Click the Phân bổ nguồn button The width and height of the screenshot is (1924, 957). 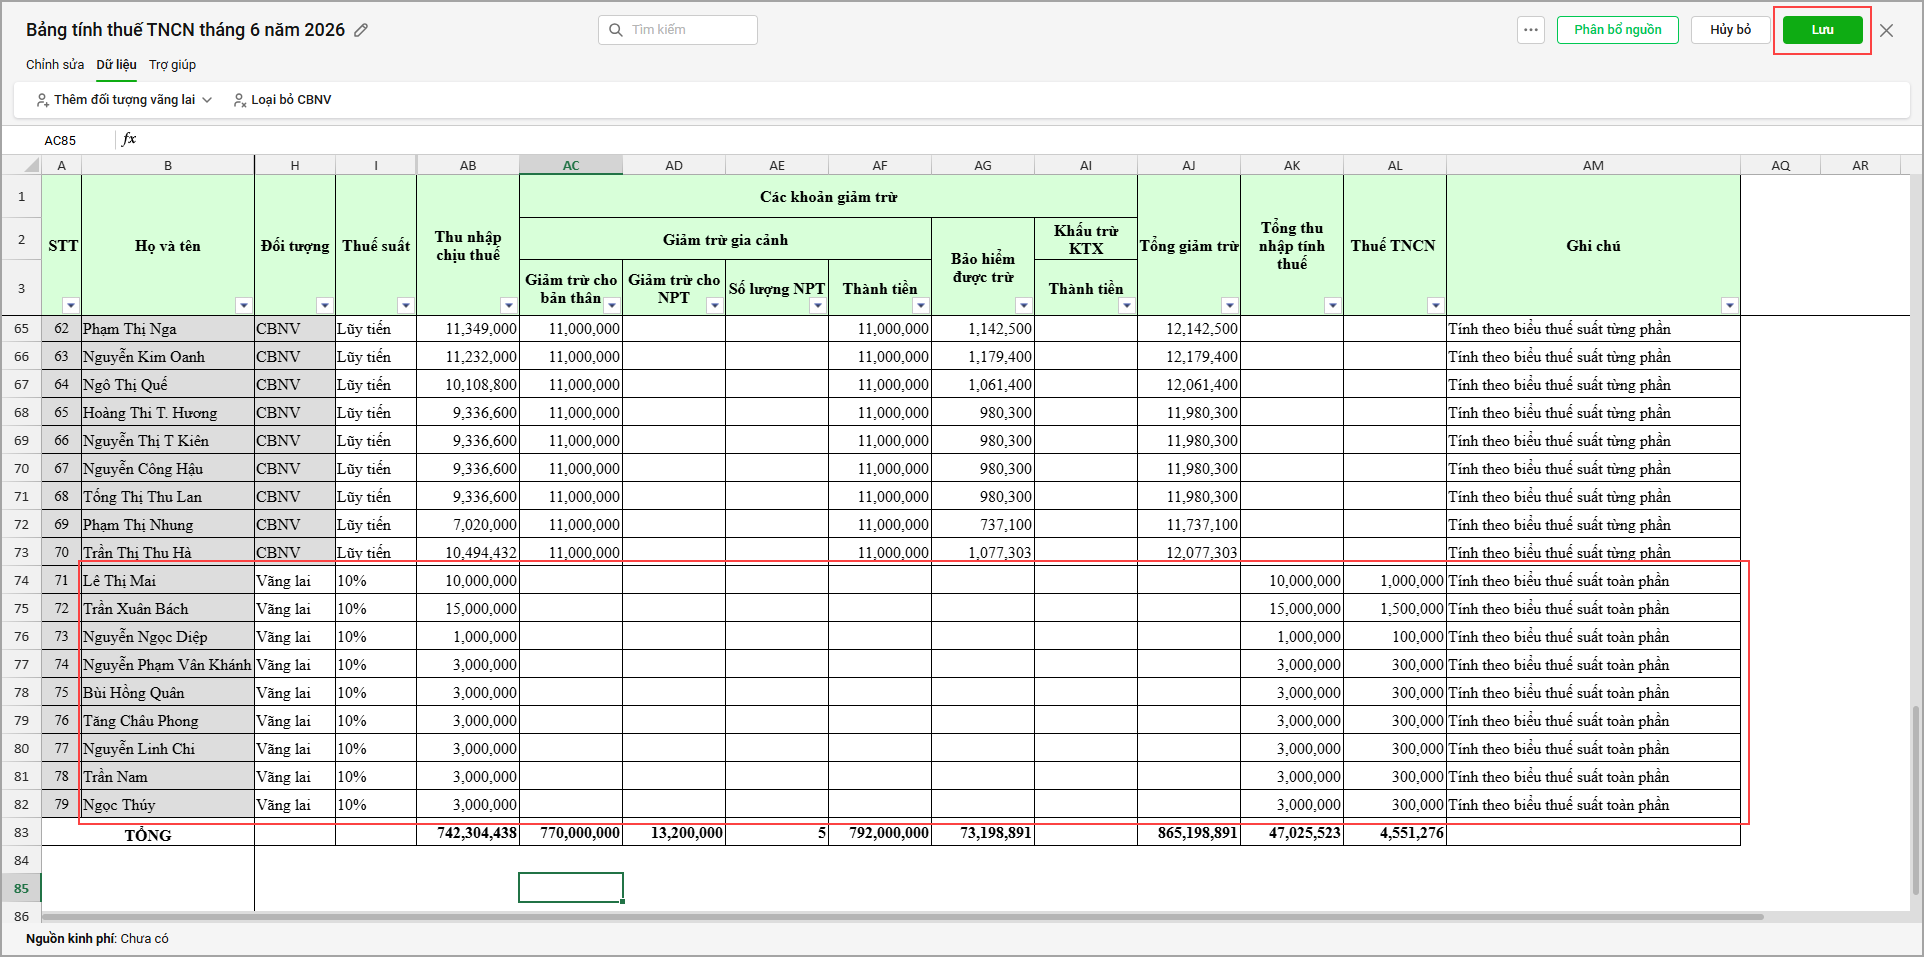[x=1618, y=30]
